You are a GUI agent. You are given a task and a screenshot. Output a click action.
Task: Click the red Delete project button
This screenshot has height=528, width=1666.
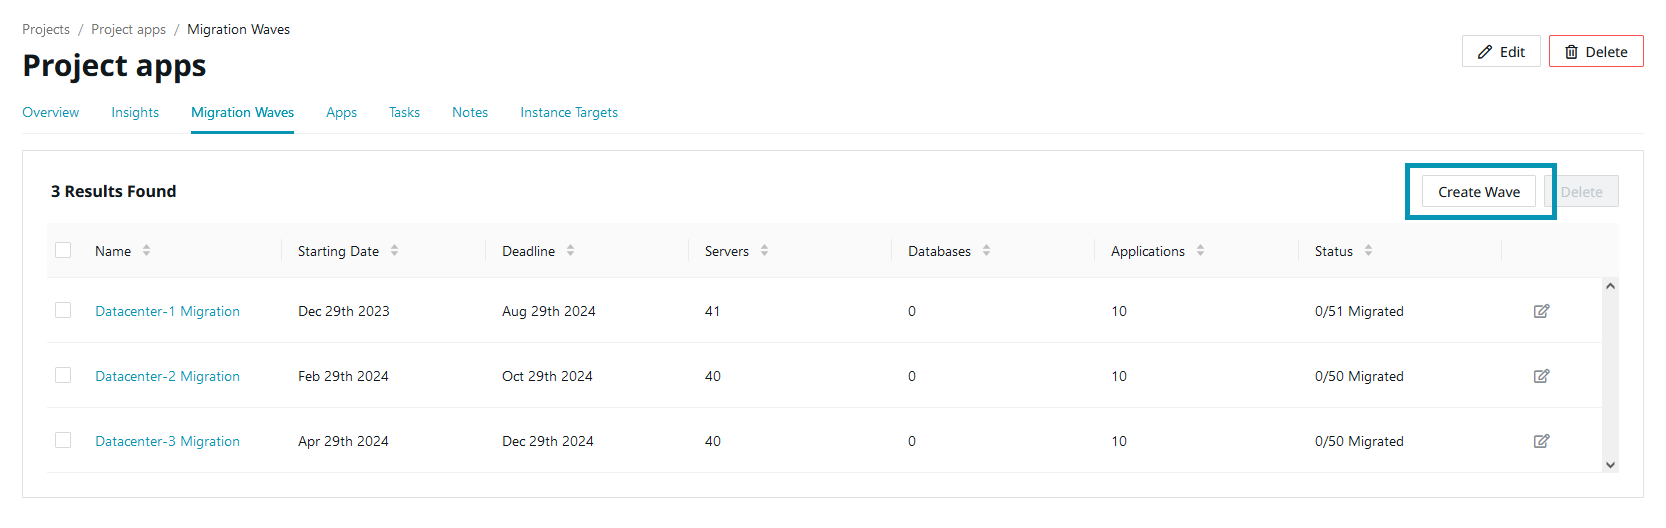1595,52
